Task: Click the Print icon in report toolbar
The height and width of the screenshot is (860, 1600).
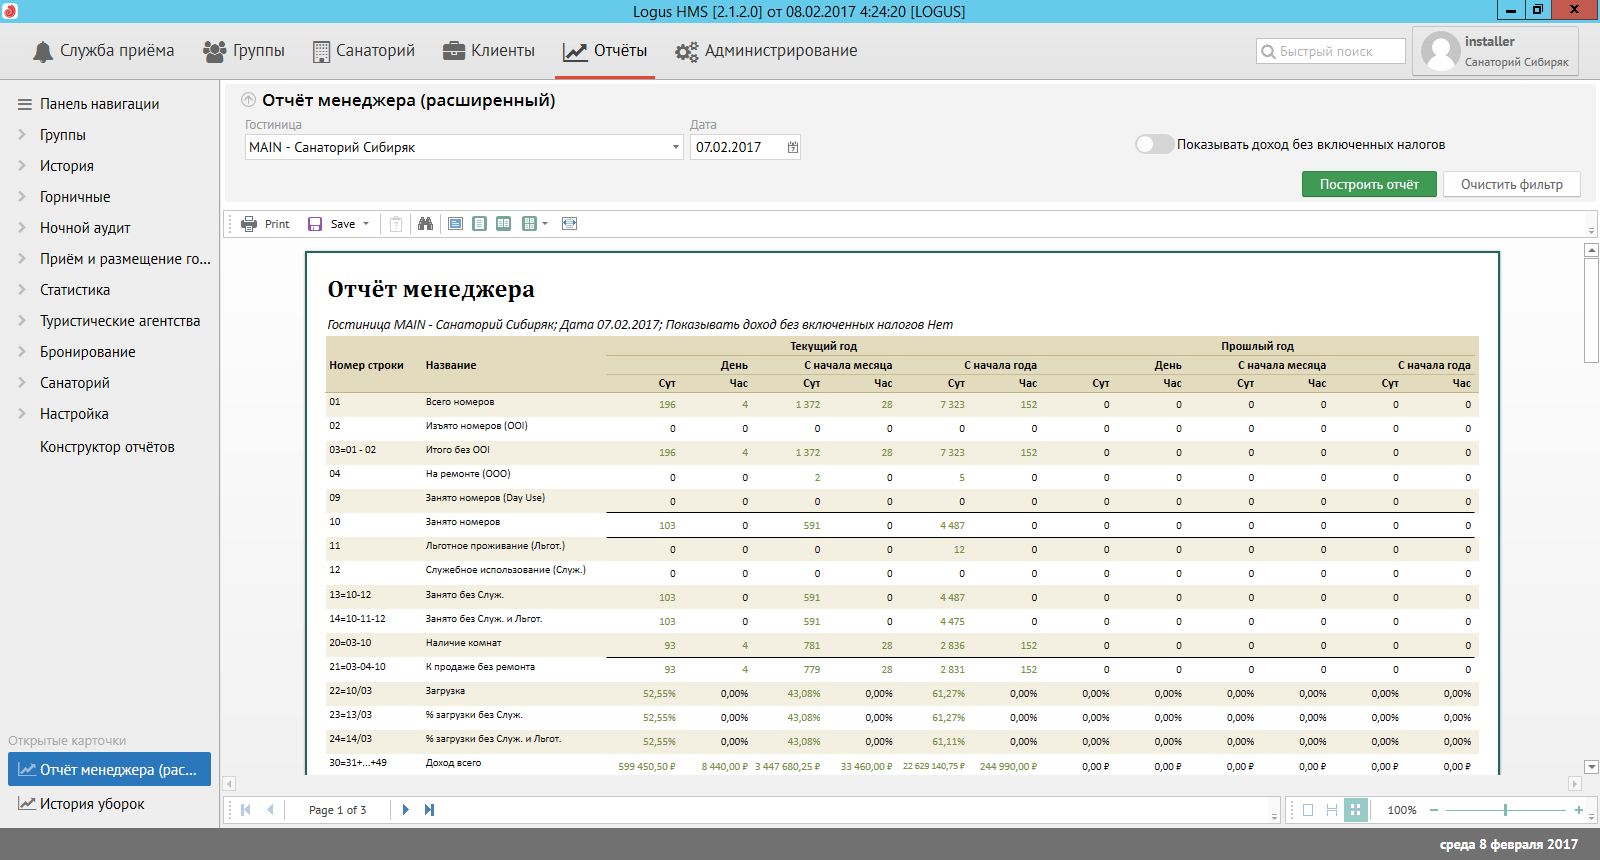Action: pos(249,224)
